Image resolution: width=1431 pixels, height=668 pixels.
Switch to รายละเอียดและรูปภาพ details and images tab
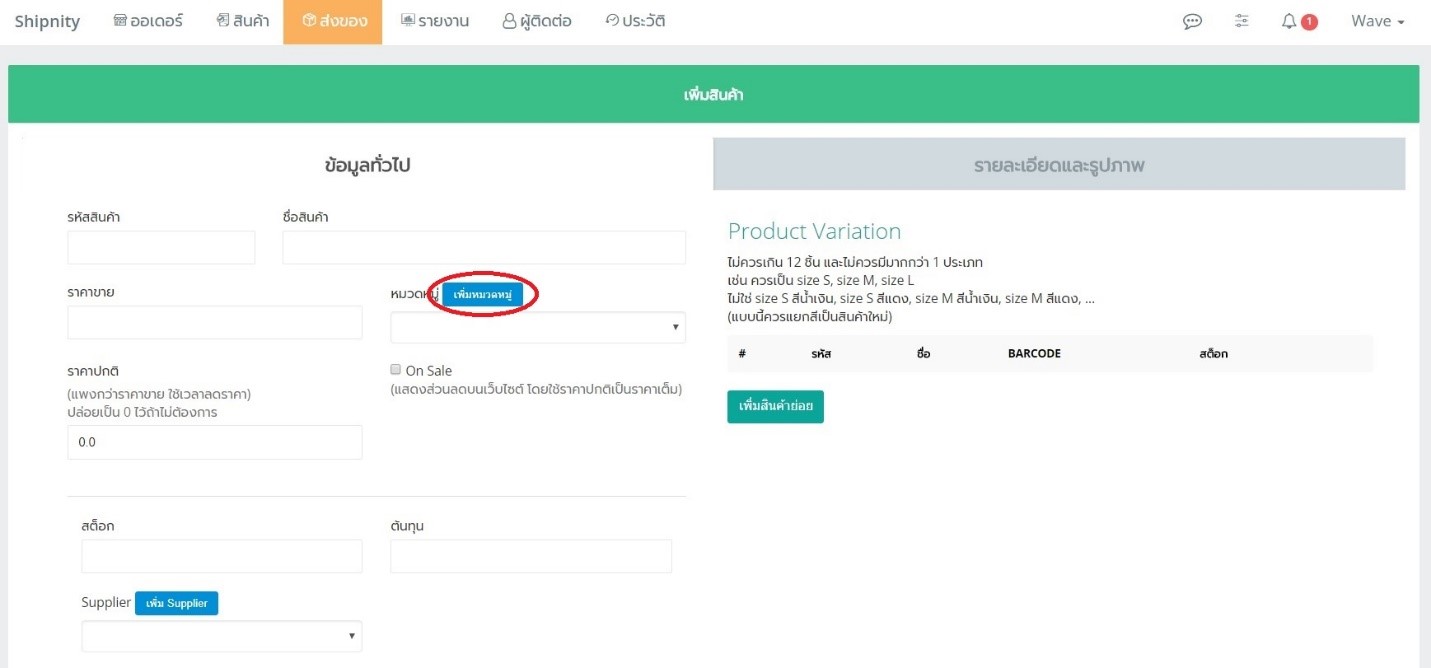coord(1059,165)
